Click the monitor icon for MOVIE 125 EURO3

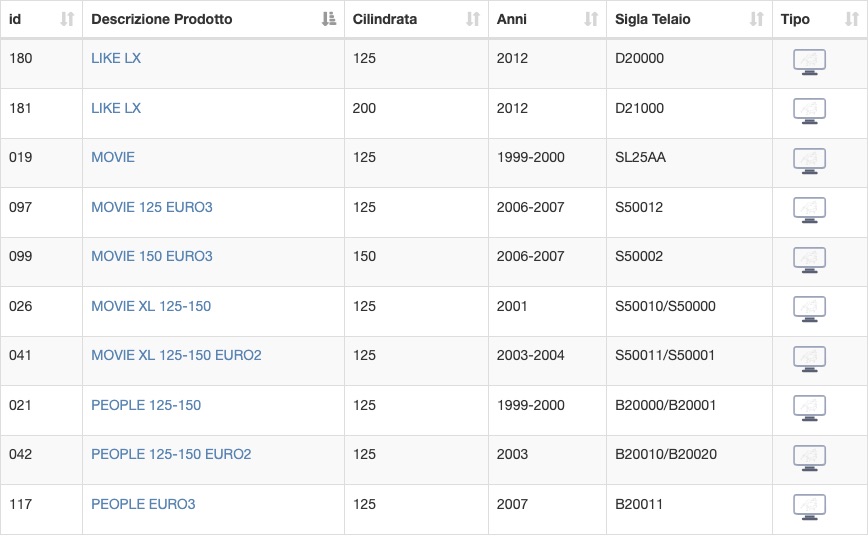[x=809, y=210]
